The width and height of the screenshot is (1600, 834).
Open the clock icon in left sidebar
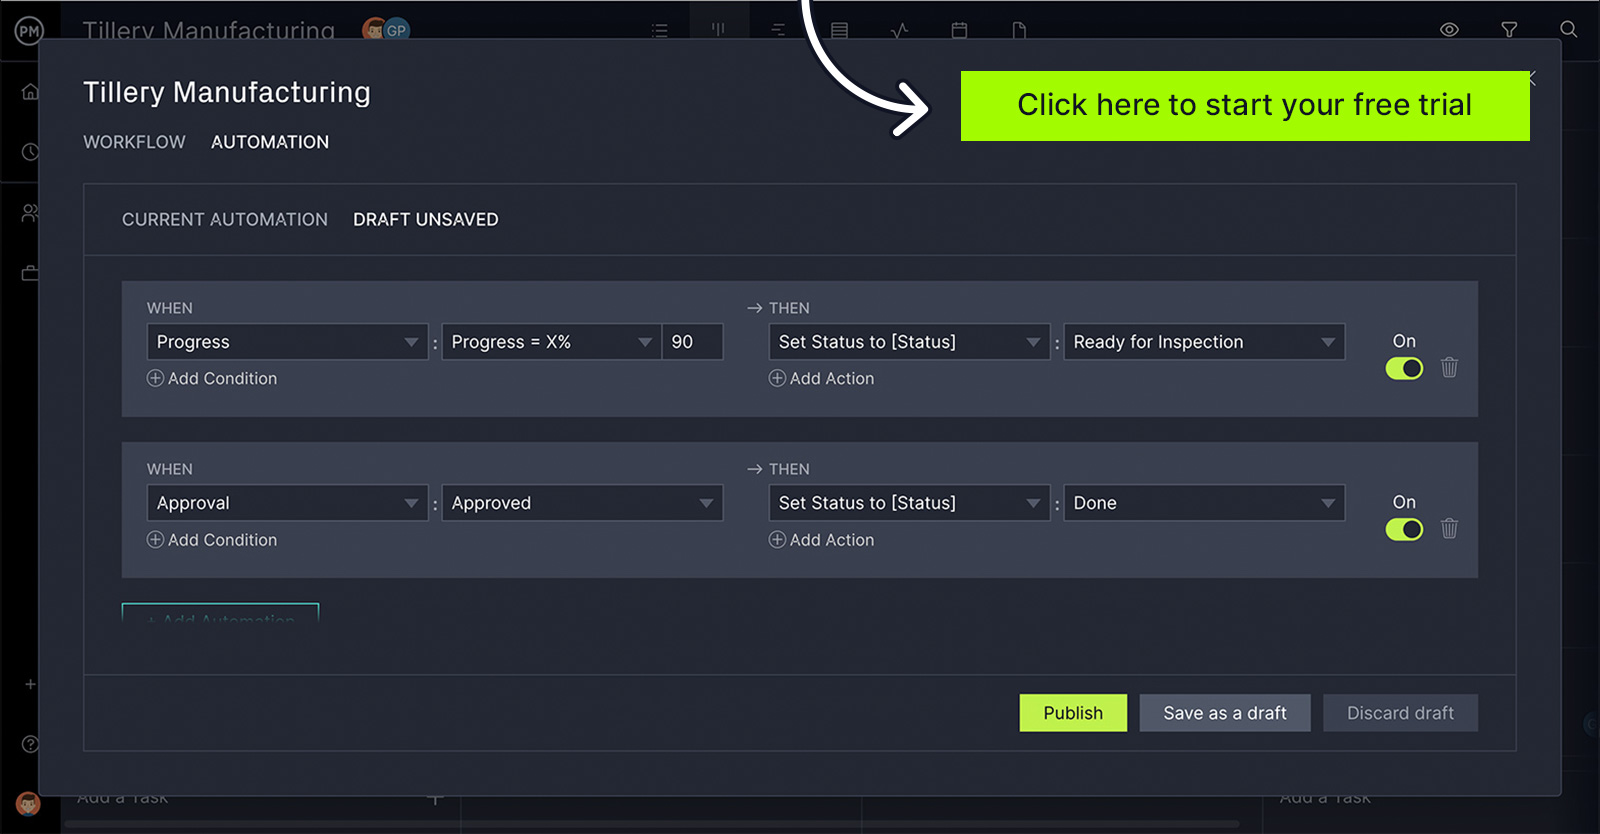[31, 152]
